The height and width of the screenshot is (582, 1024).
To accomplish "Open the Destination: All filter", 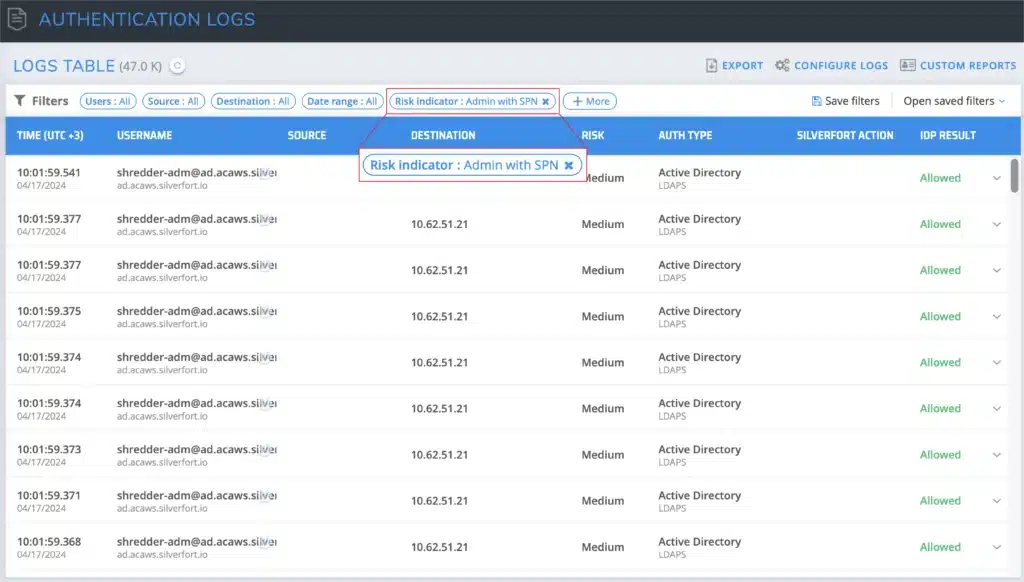I will coord(253,101).
